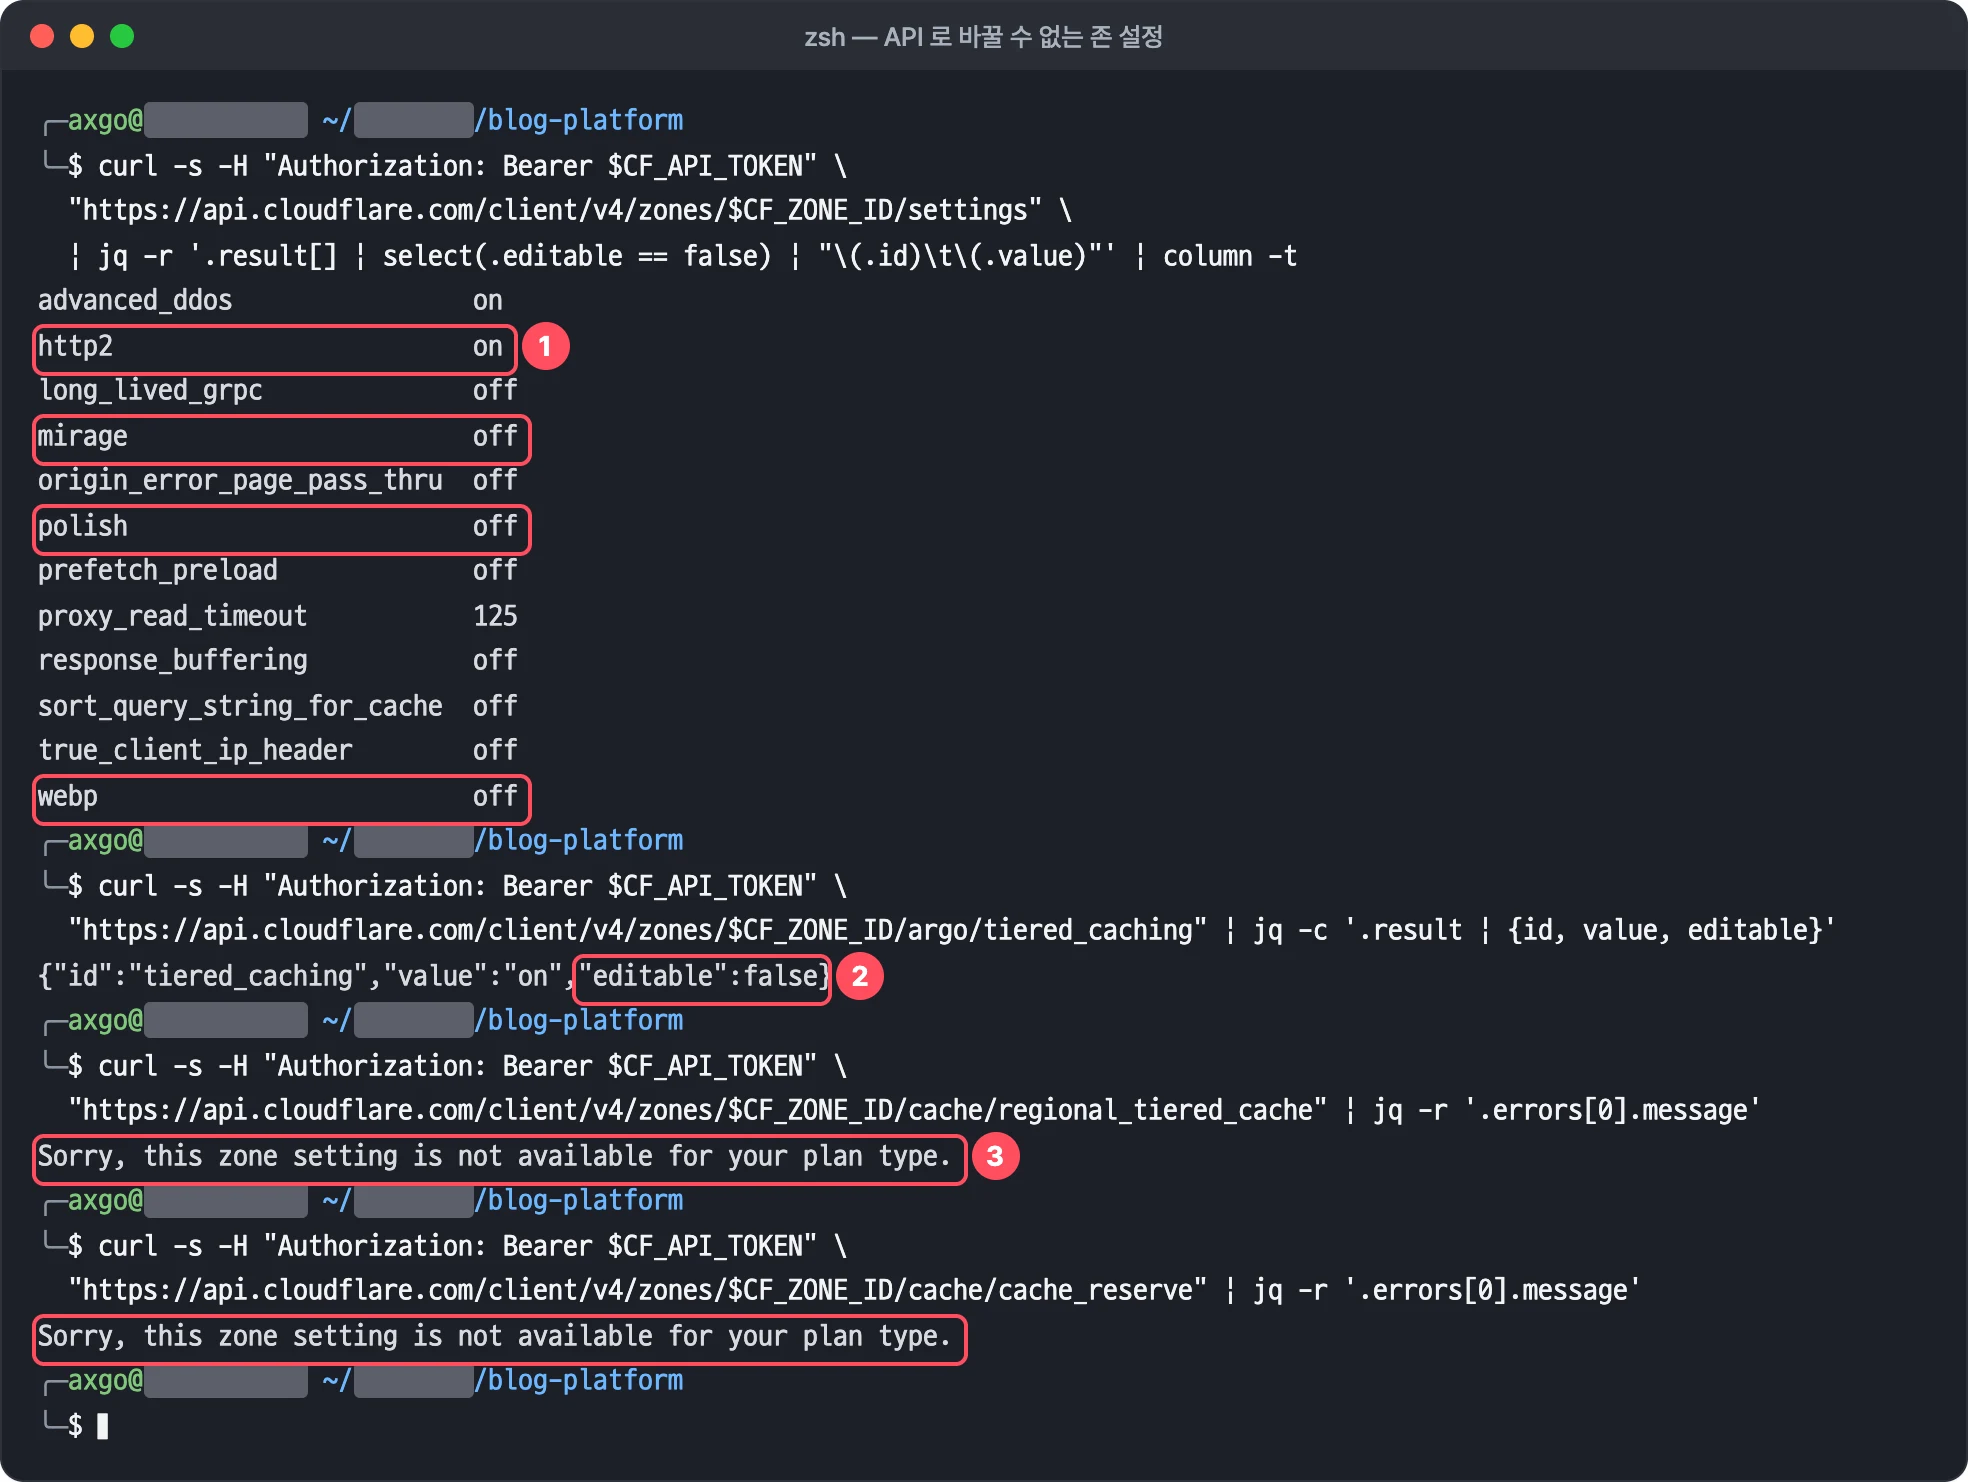Click the polish setting line
Screen dimensions: 1968x1482
point(282,529)
